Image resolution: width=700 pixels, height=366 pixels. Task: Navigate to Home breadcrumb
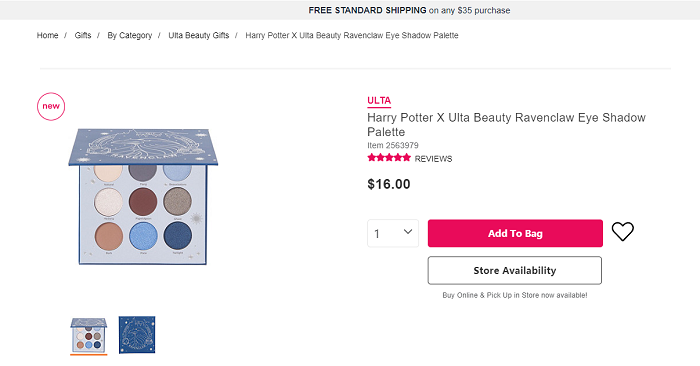click(47, 35)
